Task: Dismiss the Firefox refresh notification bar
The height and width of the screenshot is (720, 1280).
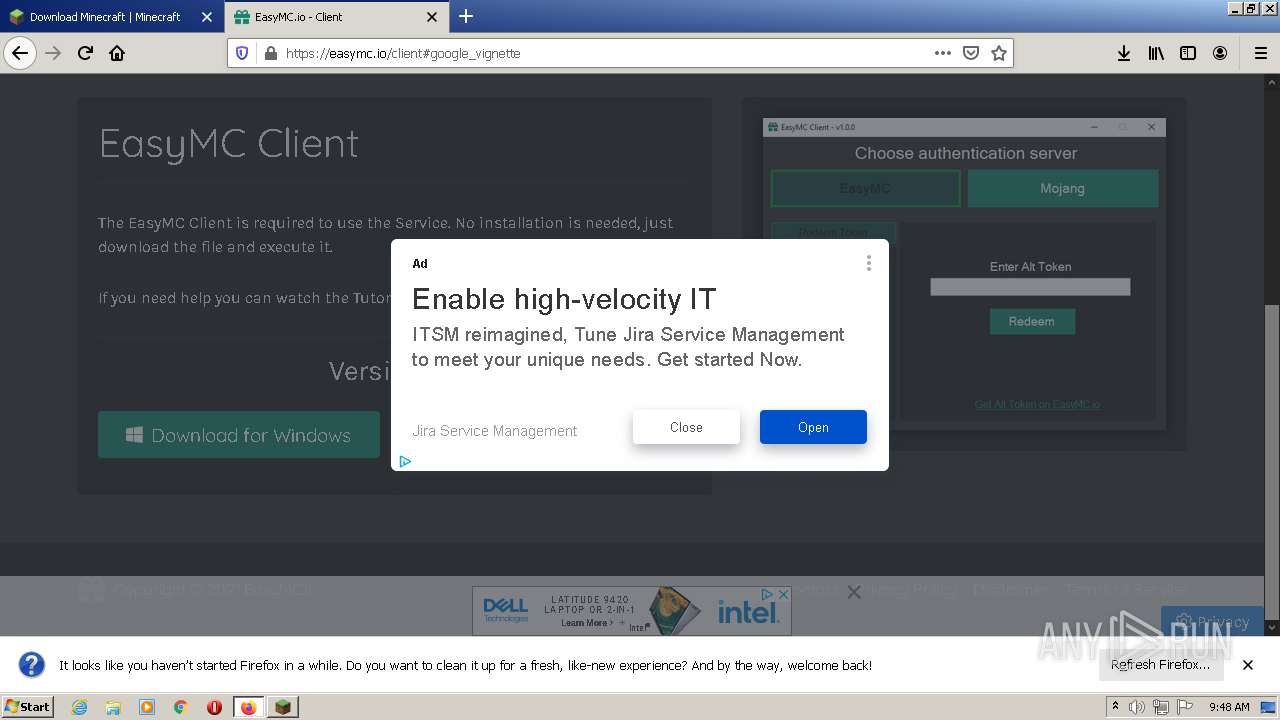Action: pyautogui.click(x=1248, y=665)
